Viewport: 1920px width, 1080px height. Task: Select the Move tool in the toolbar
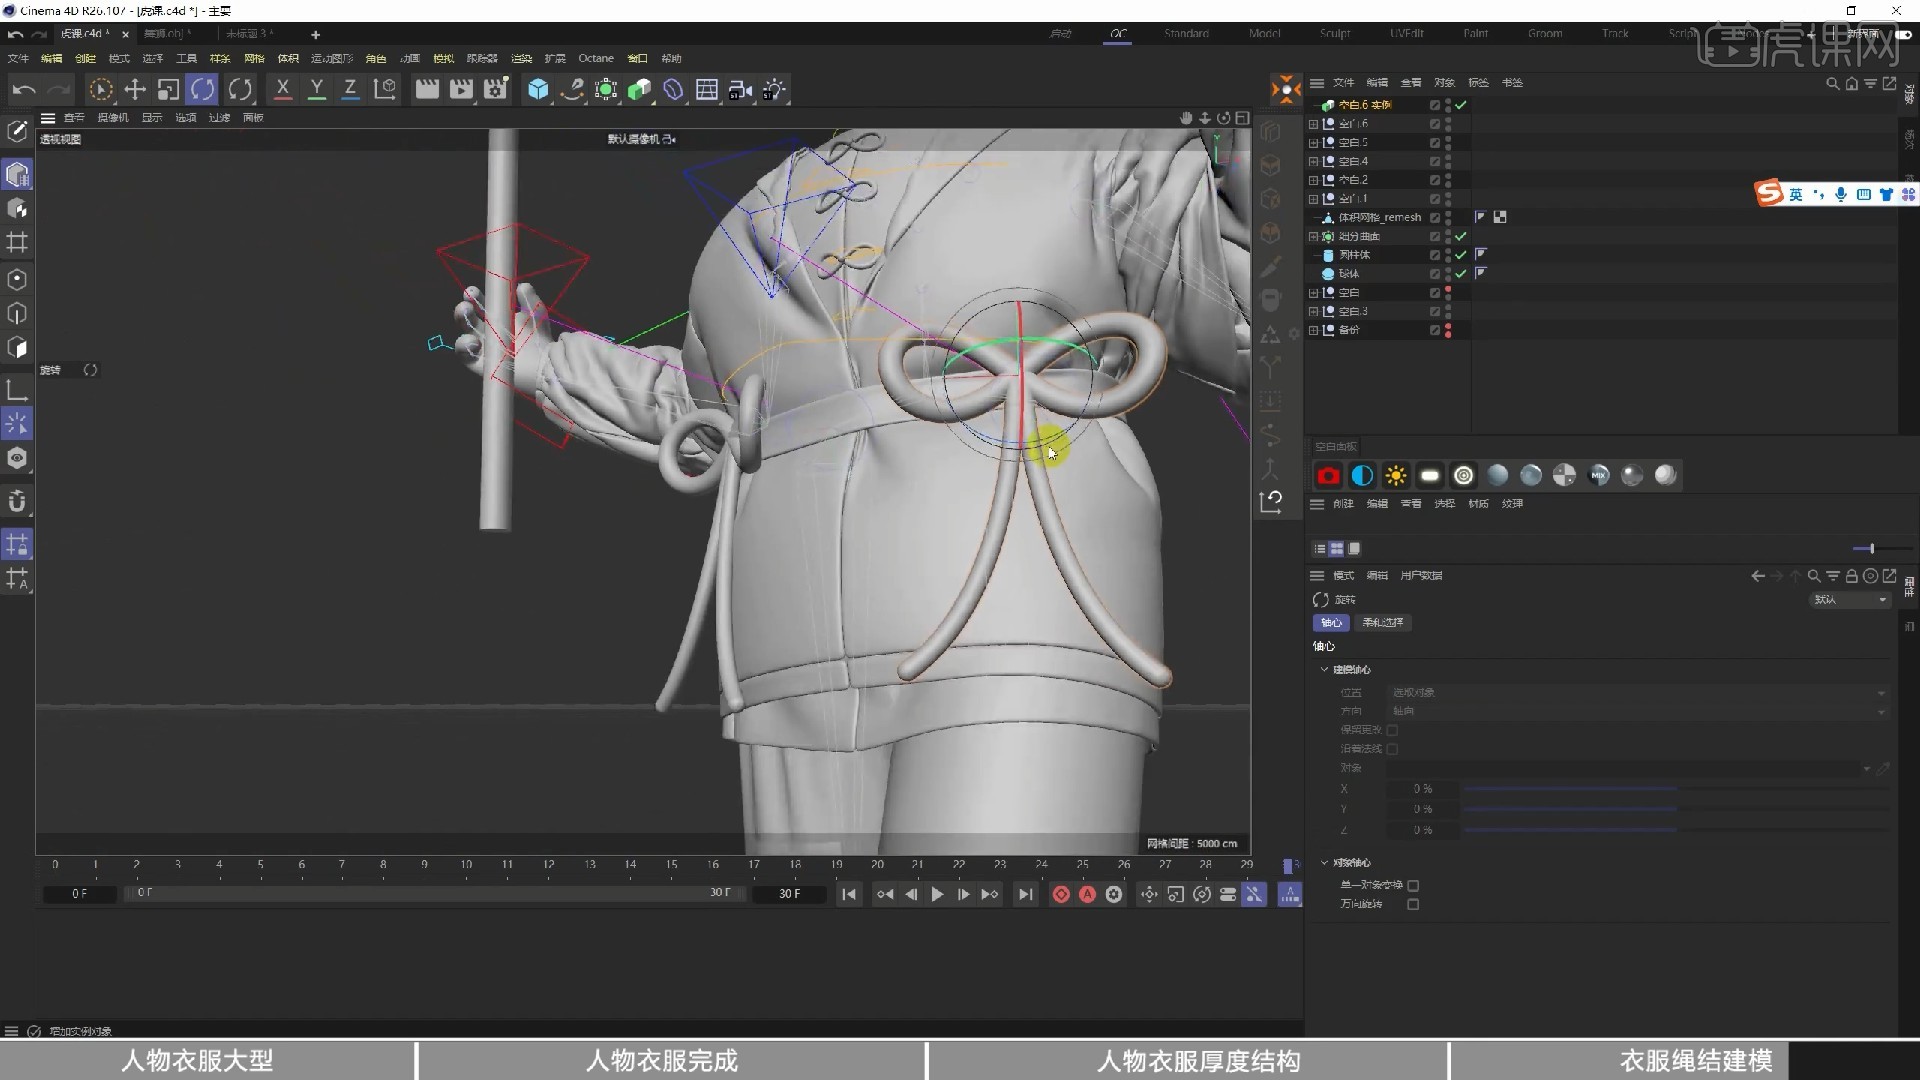coord(134,90)
